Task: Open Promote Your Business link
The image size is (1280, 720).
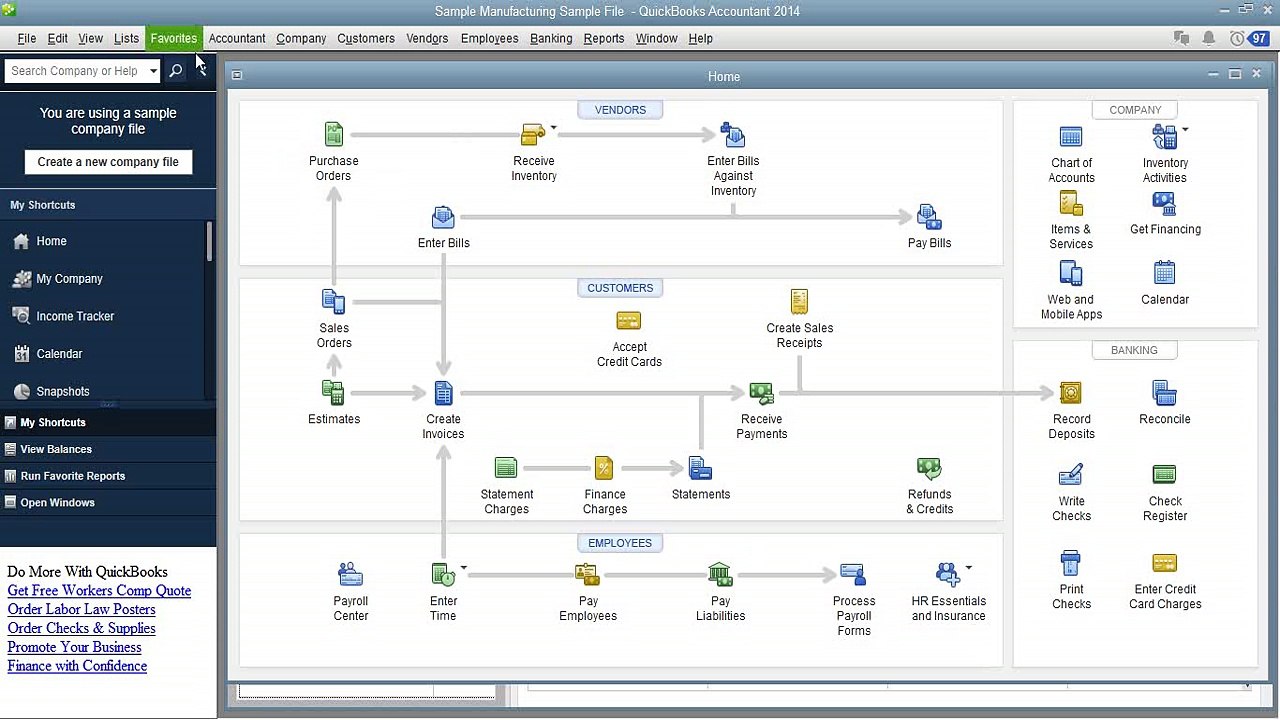Action: point(74,648)
